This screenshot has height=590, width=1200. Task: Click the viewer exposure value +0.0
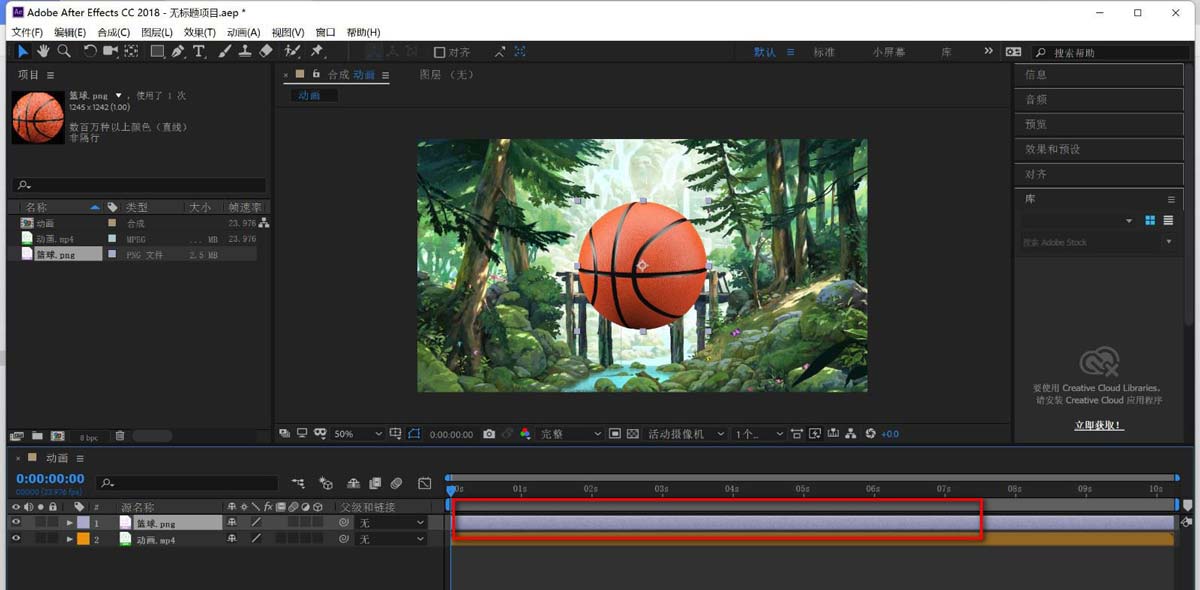click(x=890, y=434)
